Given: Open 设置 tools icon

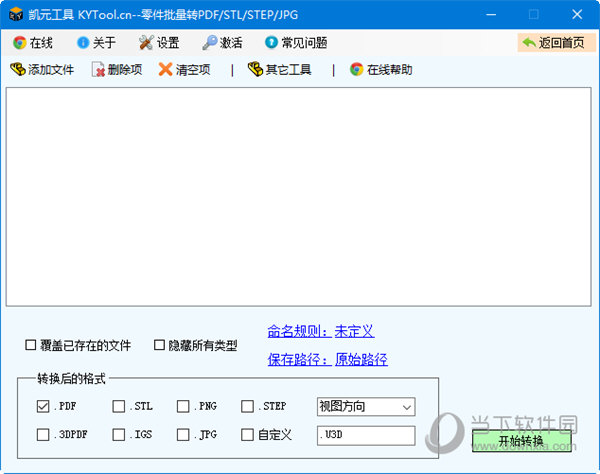Looking at the screenshot, I should (146, 42).
